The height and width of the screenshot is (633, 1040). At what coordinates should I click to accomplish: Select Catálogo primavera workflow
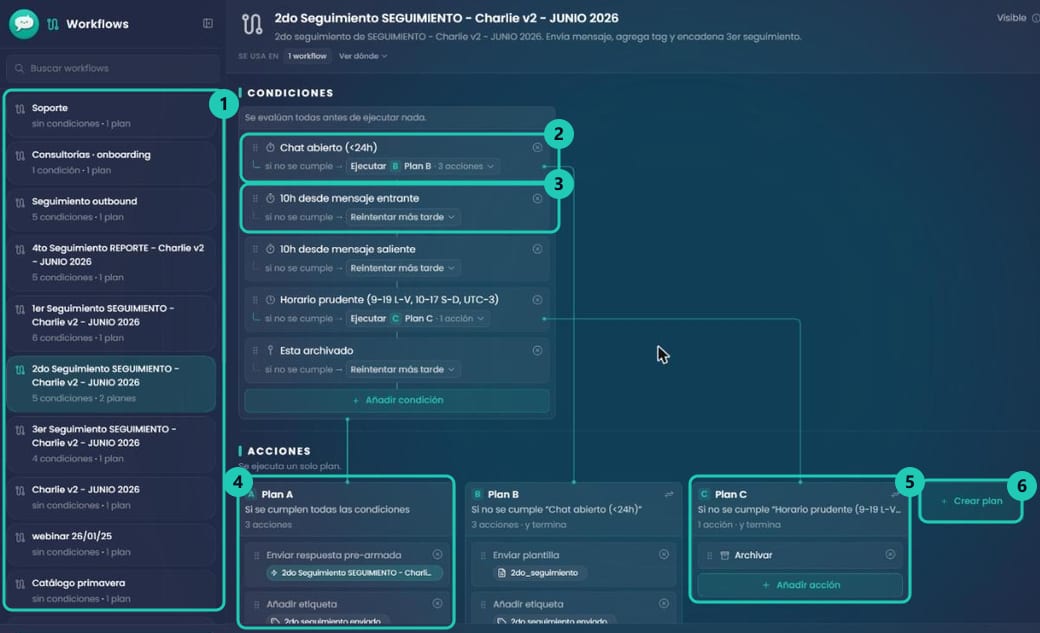coord(111,591)
